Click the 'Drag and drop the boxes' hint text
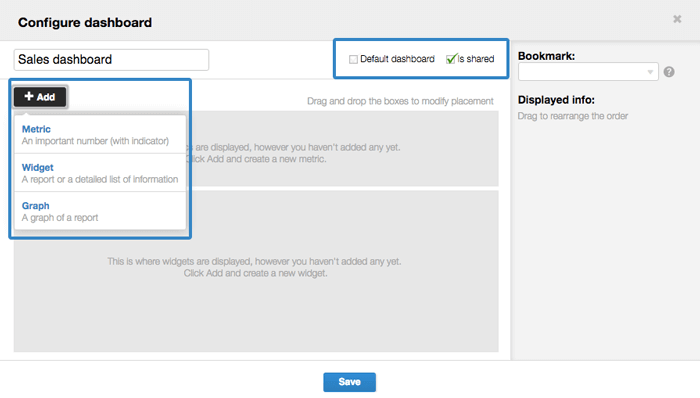 [400, 101]
